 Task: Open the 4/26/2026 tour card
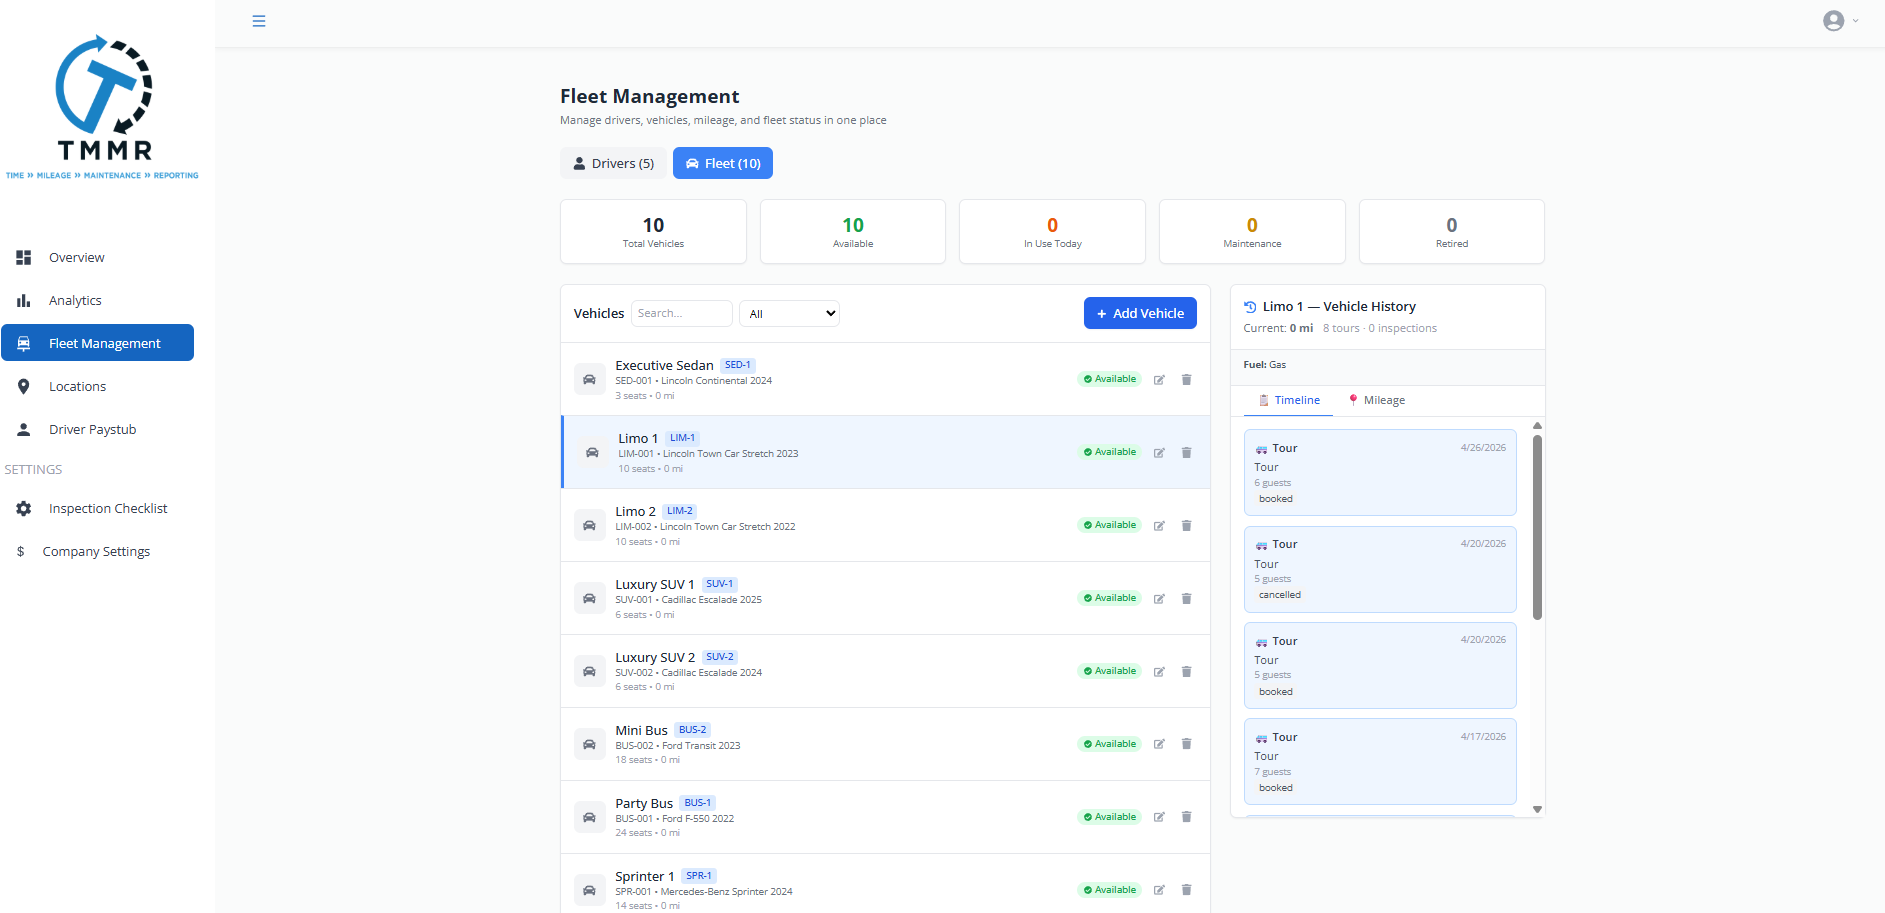click(x=1380, y=473)
